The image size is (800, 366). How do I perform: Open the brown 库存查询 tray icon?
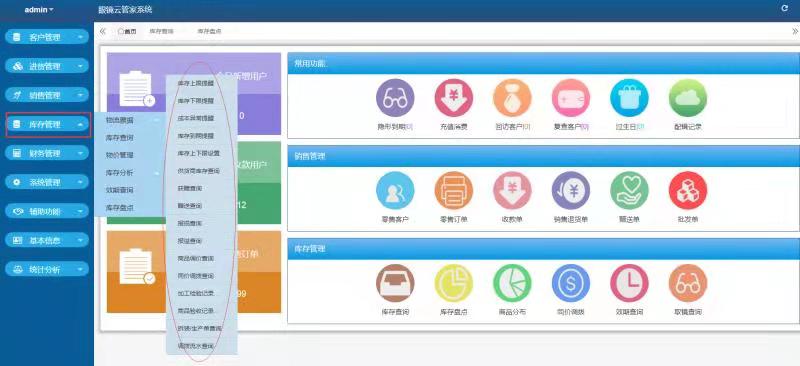395,283
